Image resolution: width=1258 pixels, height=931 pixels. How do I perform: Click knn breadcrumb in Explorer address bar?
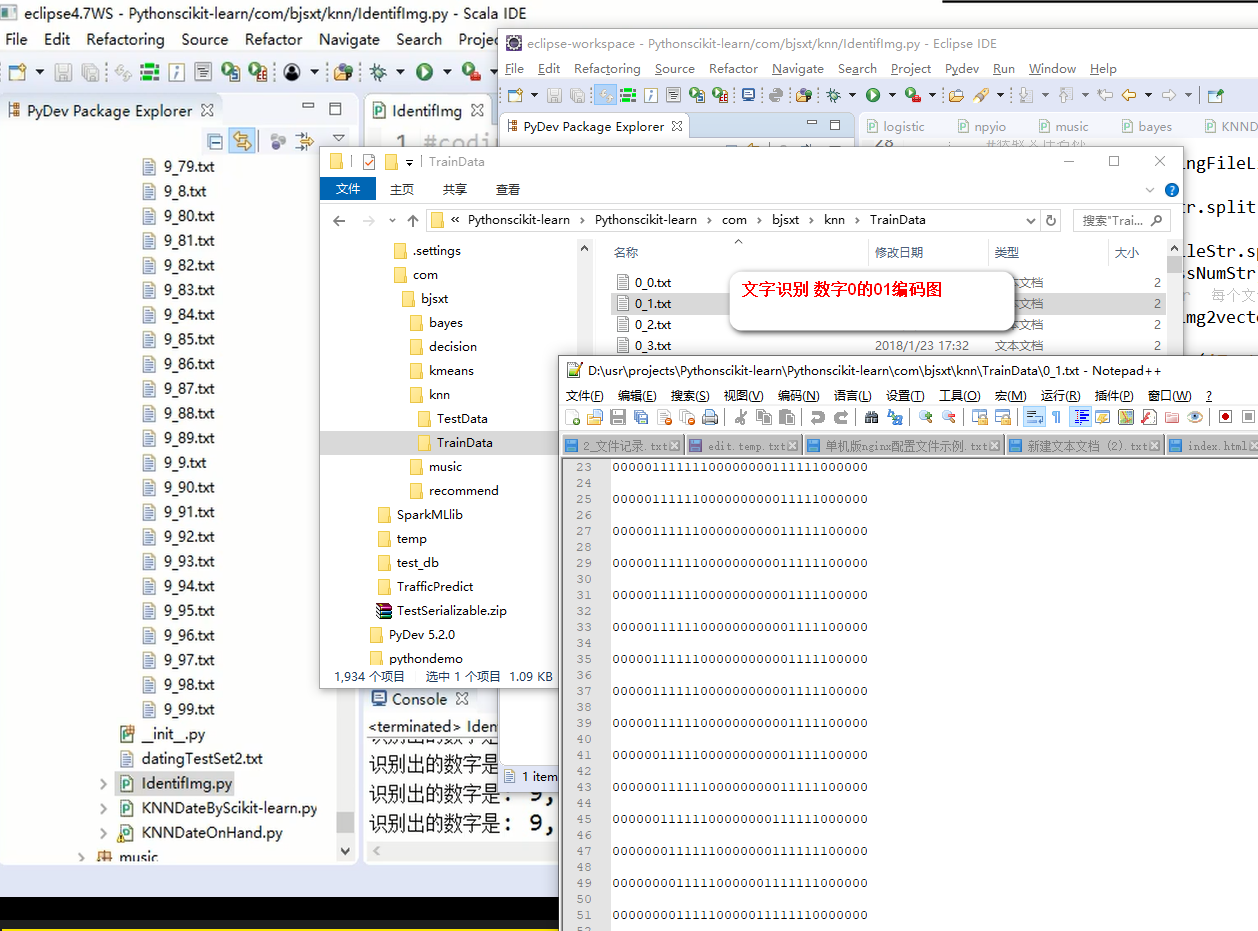coord(833,220)
